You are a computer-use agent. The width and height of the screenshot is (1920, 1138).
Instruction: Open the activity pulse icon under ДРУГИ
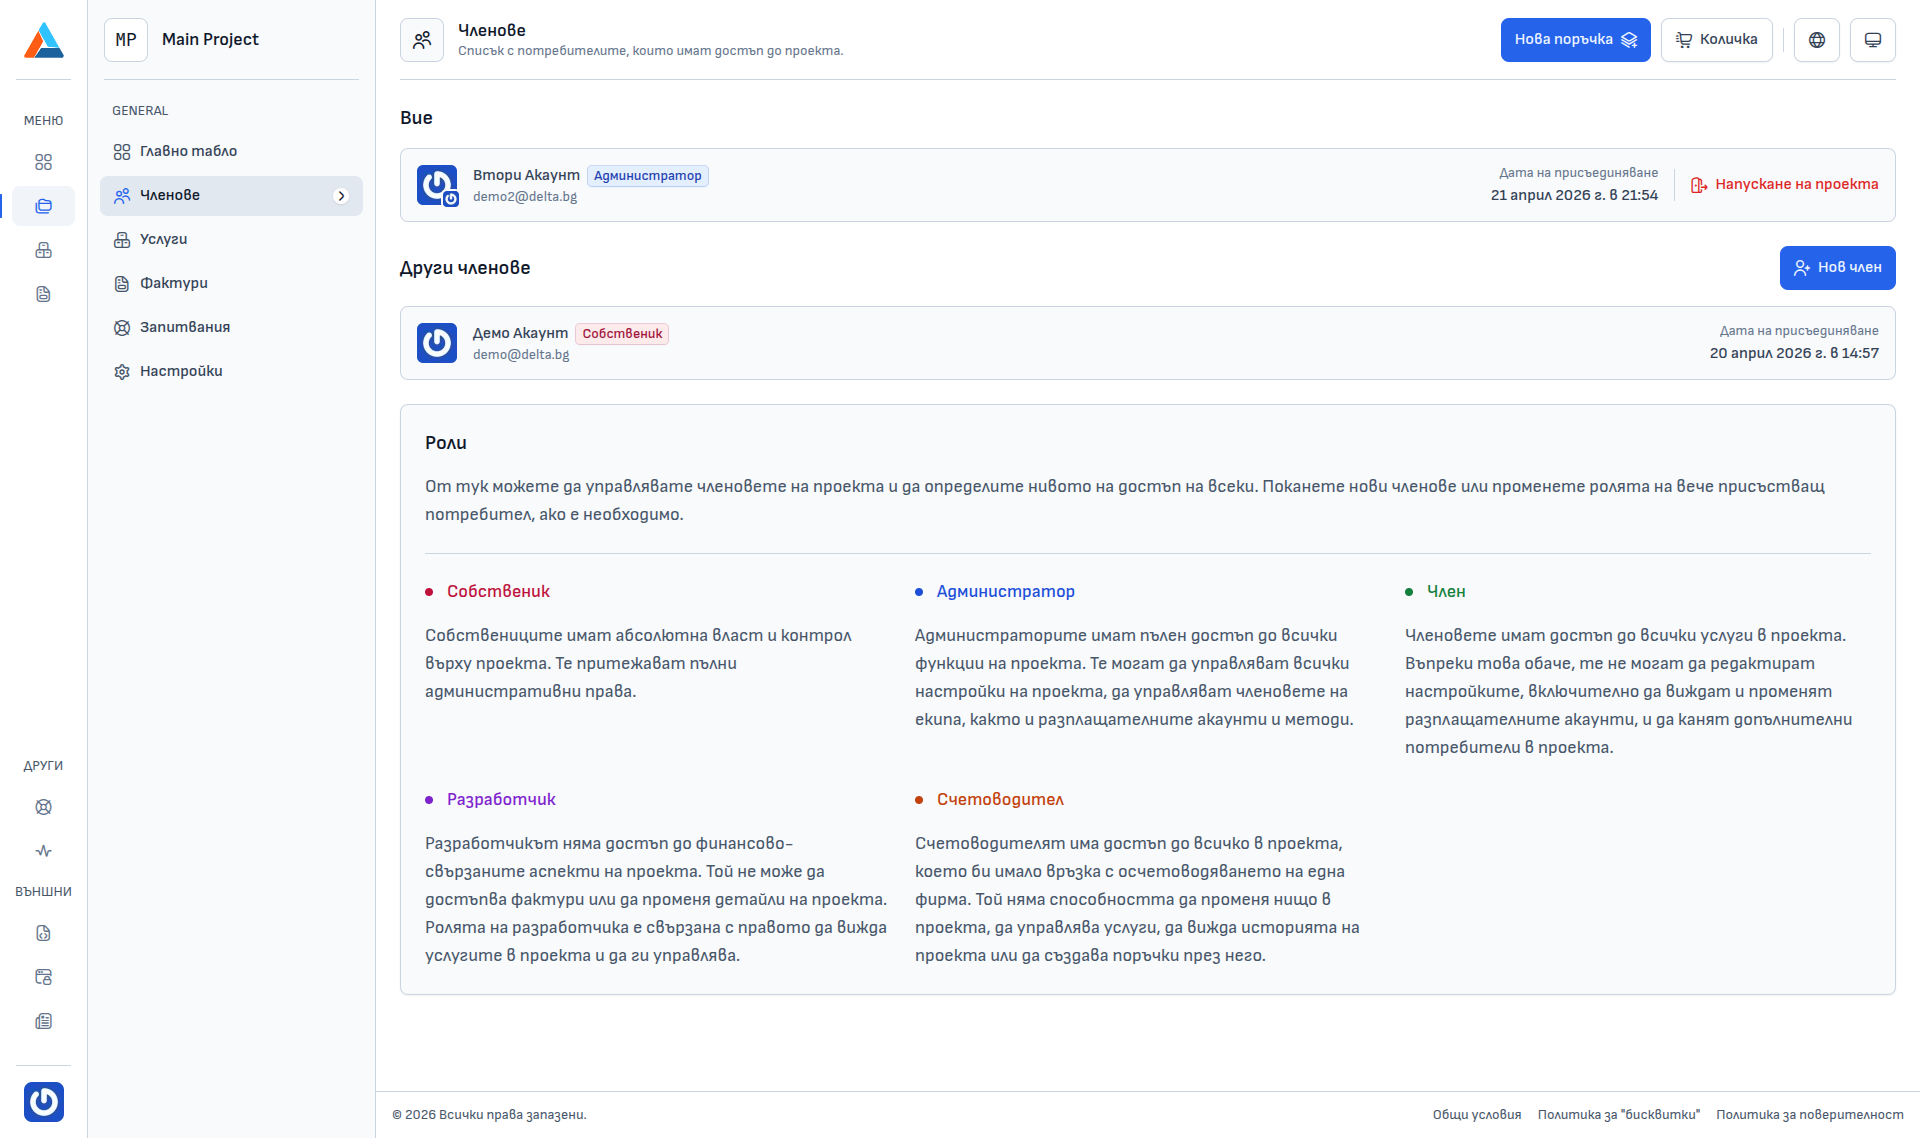(x=43, y=851)
